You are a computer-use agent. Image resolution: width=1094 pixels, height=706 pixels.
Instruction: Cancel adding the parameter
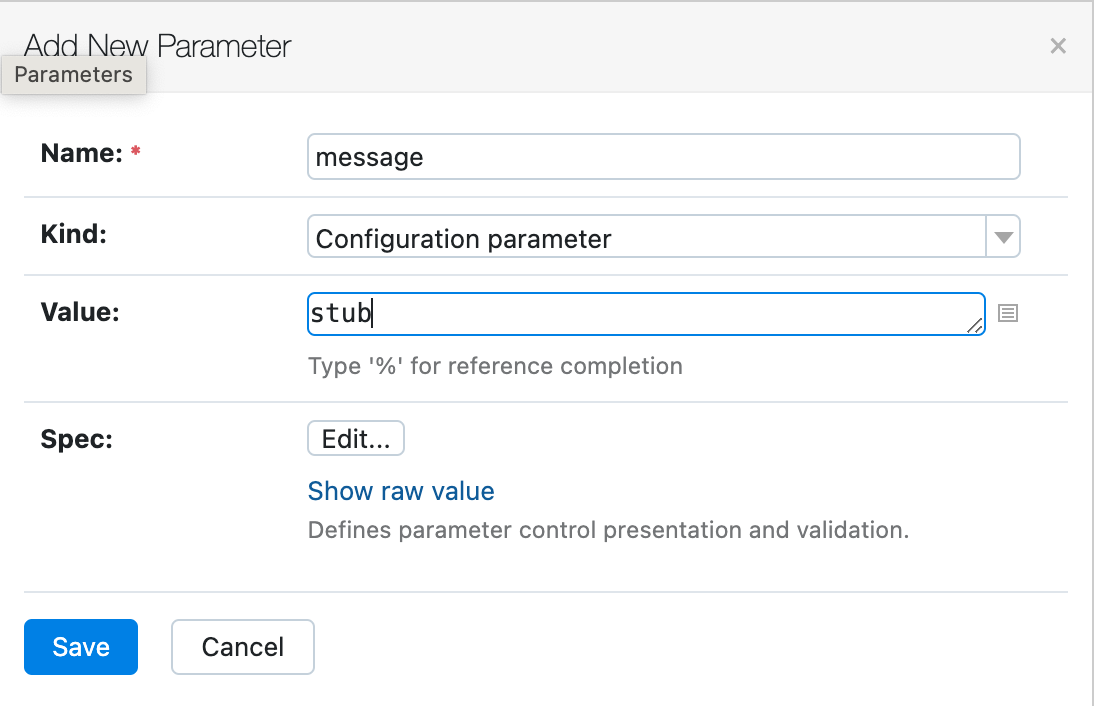(x=243, y=647)
